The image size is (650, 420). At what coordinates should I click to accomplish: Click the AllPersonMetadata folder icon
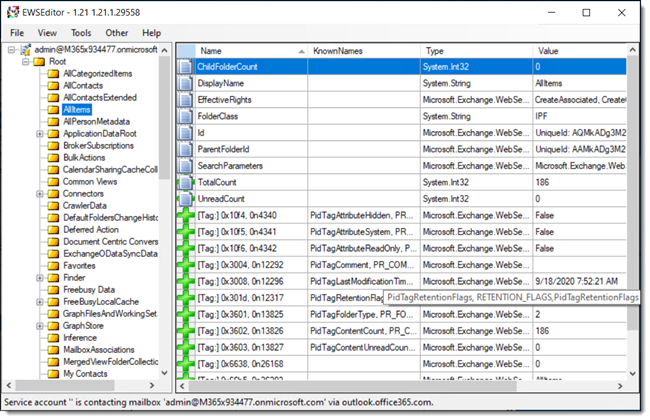click(53, 122)
